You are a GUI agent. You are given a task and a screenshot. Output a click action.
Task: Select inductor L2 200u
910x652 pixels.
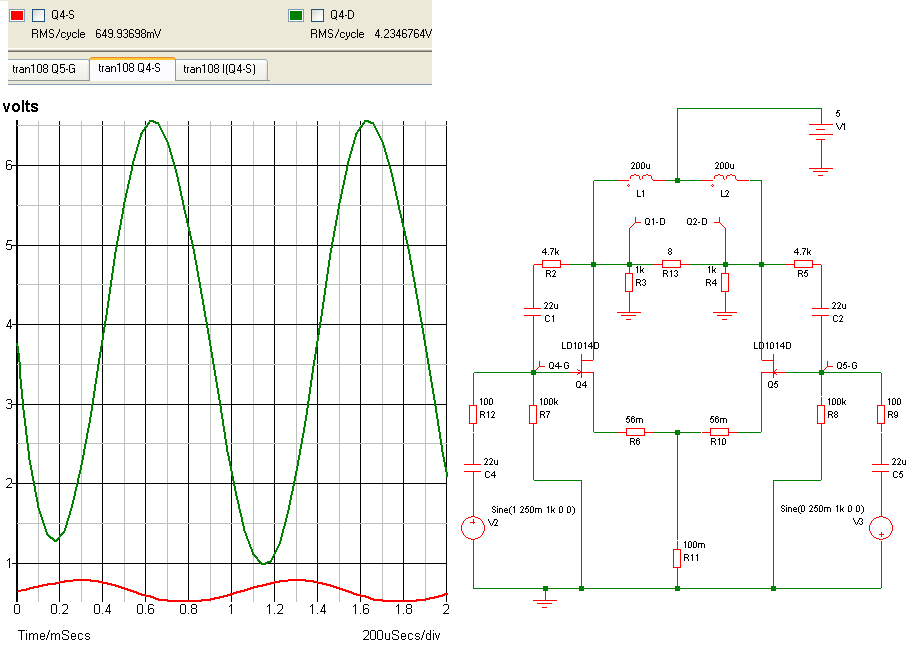pyautogui.click(x=724, y=179)
